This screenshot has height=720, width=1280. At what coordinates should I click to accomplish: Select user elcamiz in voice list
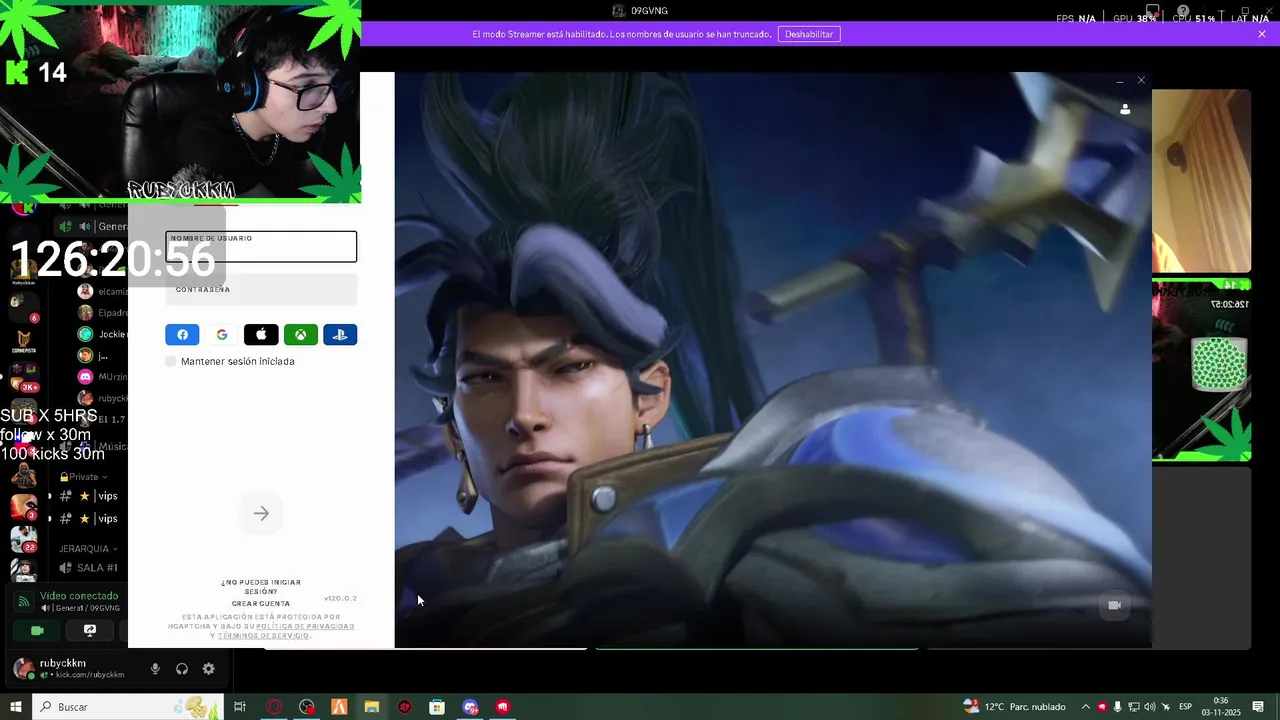click(x=102, y=291)
